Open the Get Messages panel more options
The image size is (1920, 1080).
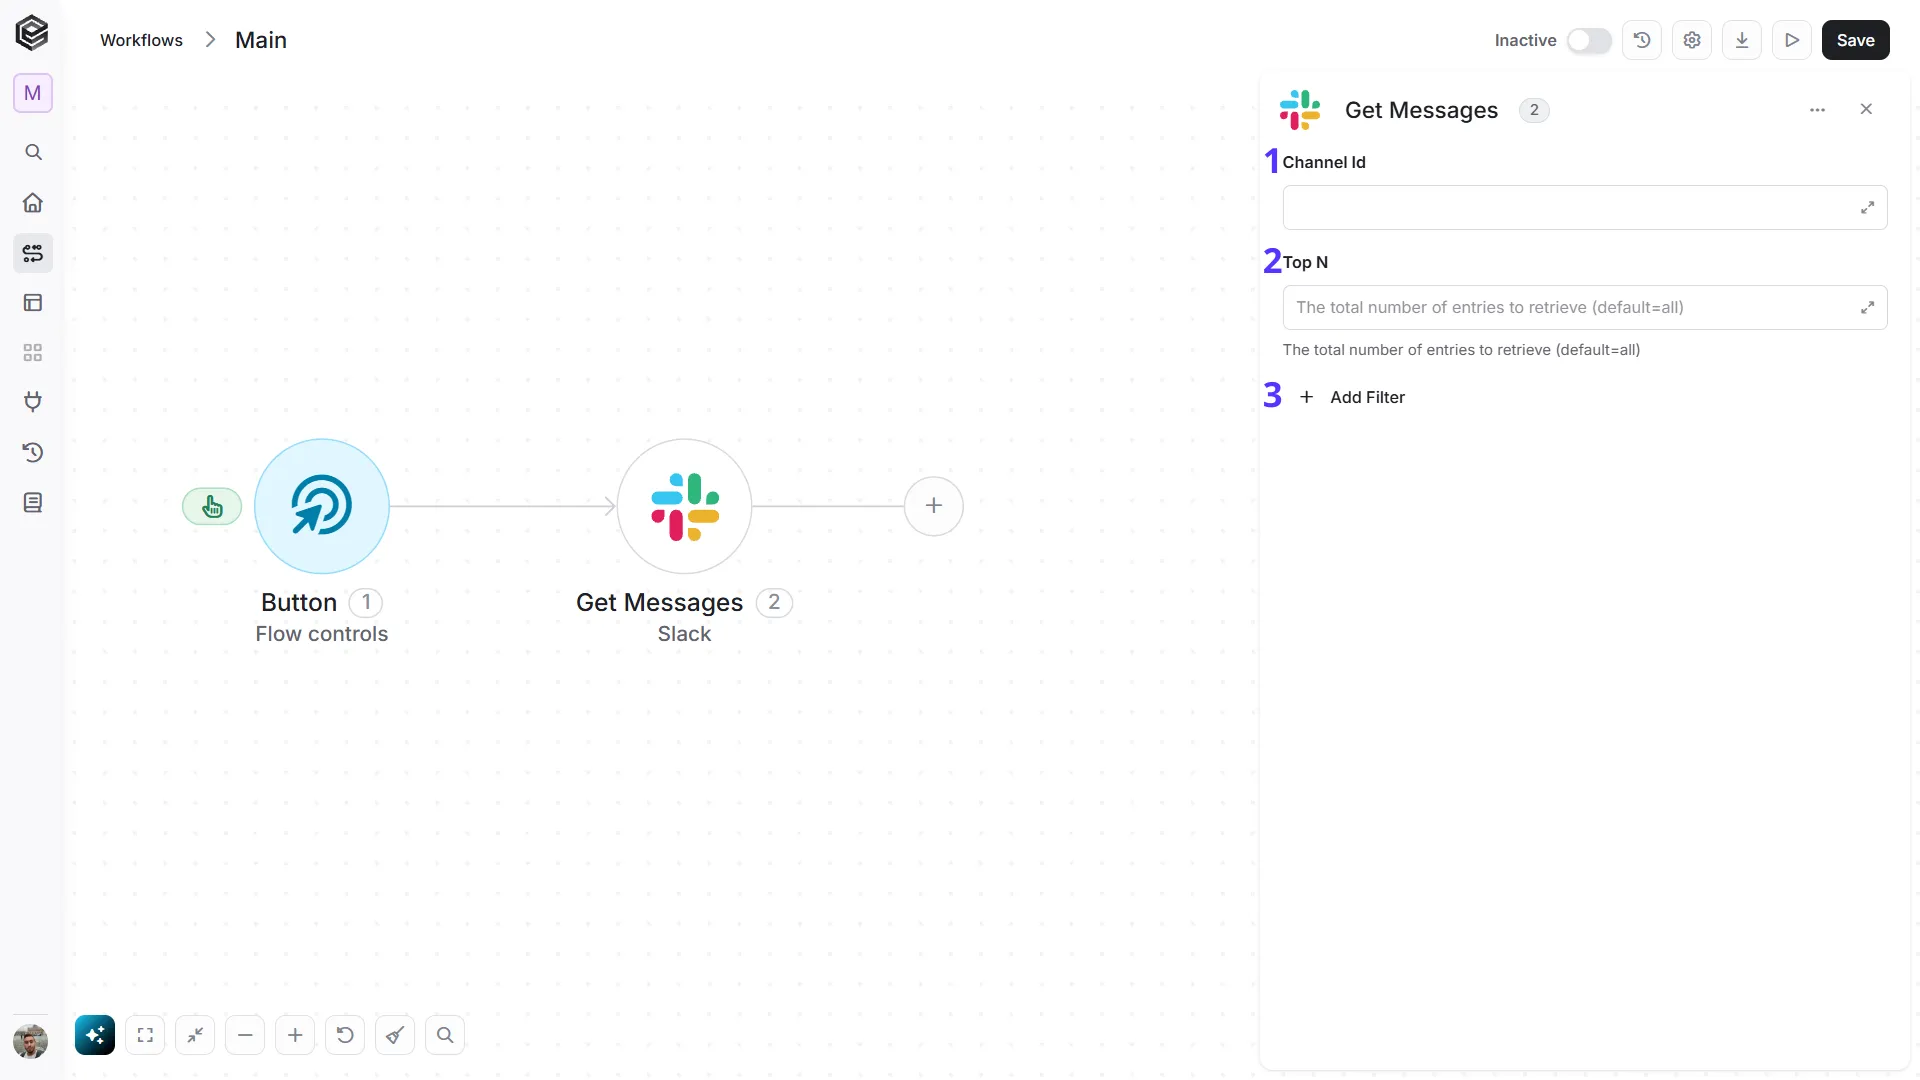pyautogui.click(x=1818, y=110)
